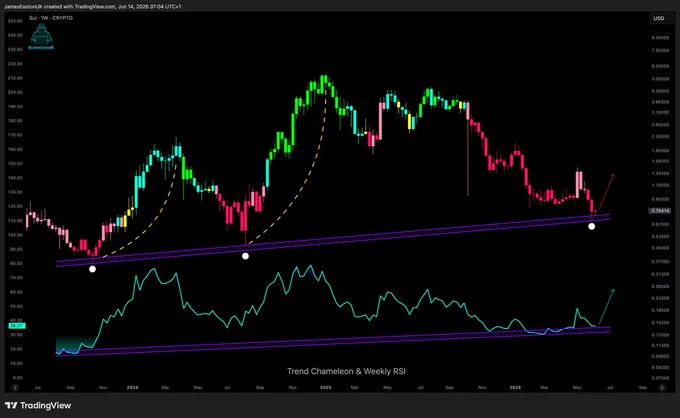Select the Sui · 1W · CRYPTO symbol title
680x418 pixels.
(x=51, y=18)
